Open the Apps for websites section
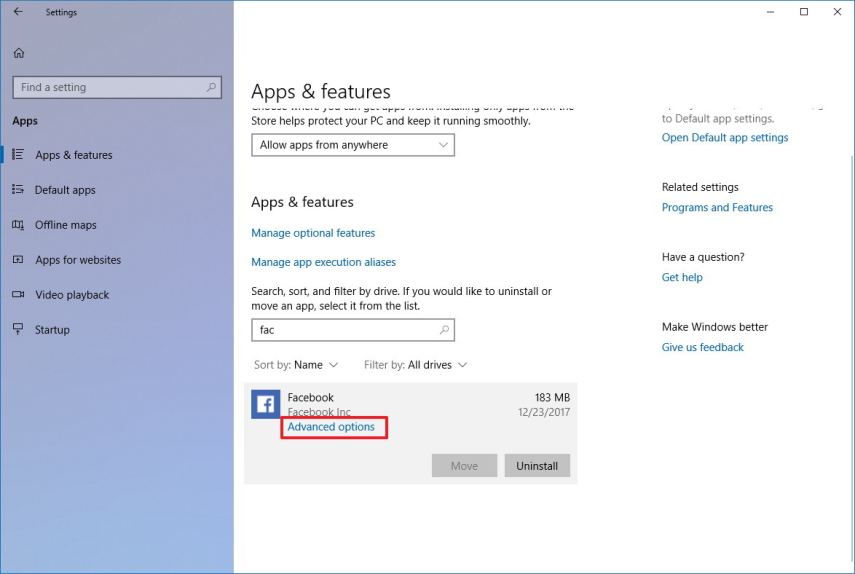 pyautogui.click(x=78, y=260)
